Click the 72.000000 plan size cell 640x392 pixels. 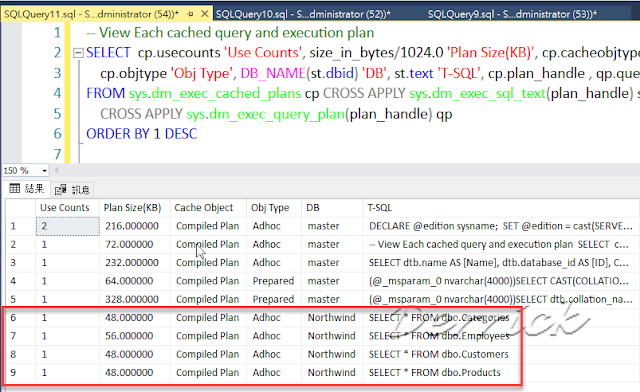[x=135, y=245]
